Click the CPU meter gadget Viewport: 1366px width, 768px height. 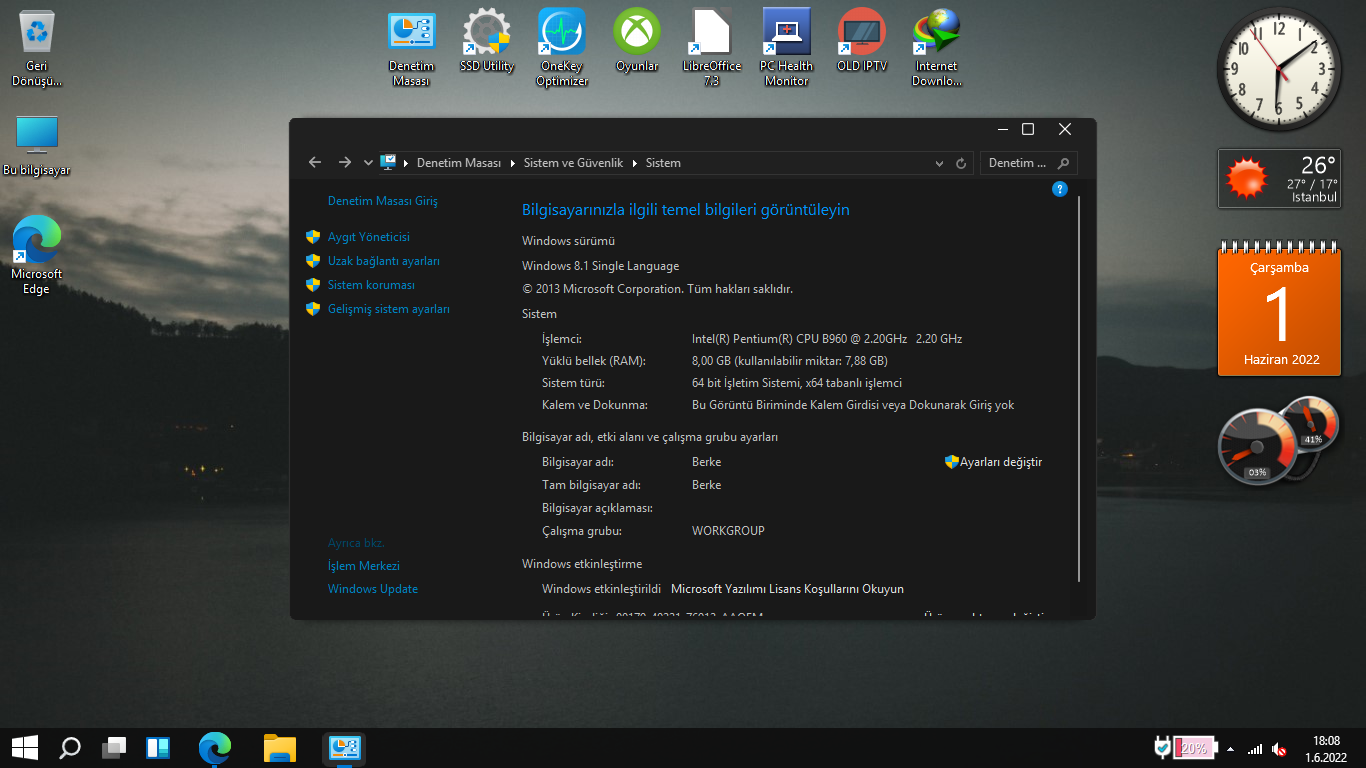[1257, 447]
